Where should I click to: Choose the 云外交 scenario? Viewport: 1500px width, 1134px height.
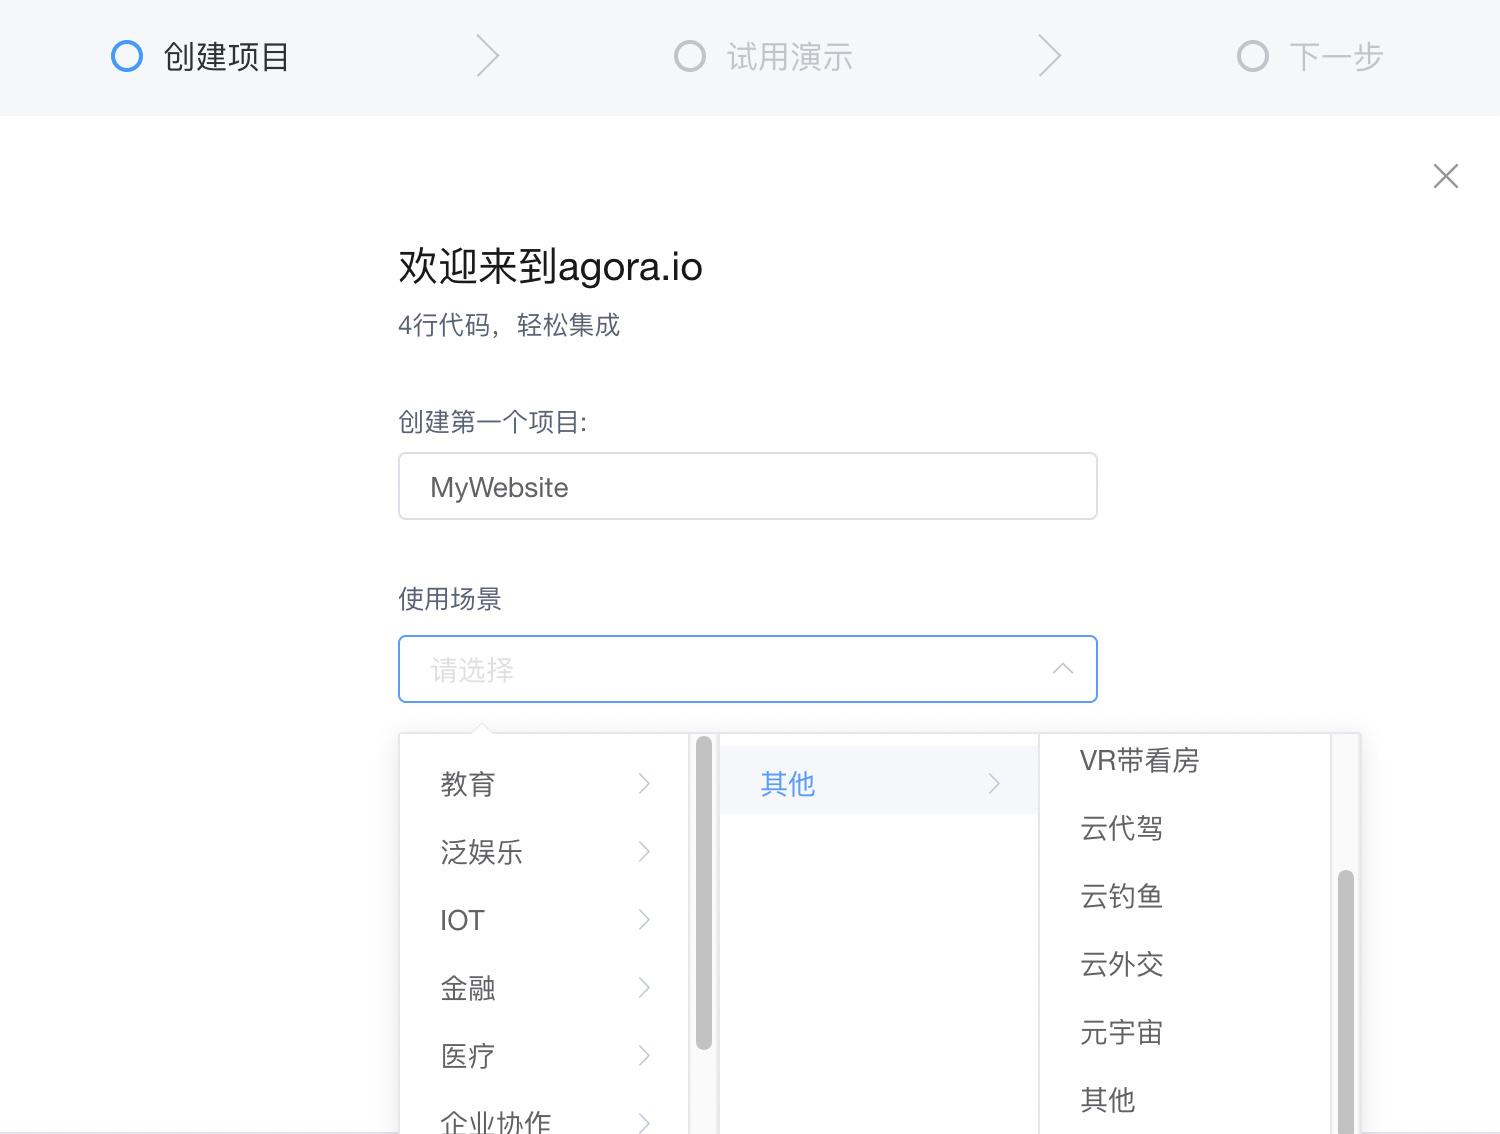coord(1121,965)
